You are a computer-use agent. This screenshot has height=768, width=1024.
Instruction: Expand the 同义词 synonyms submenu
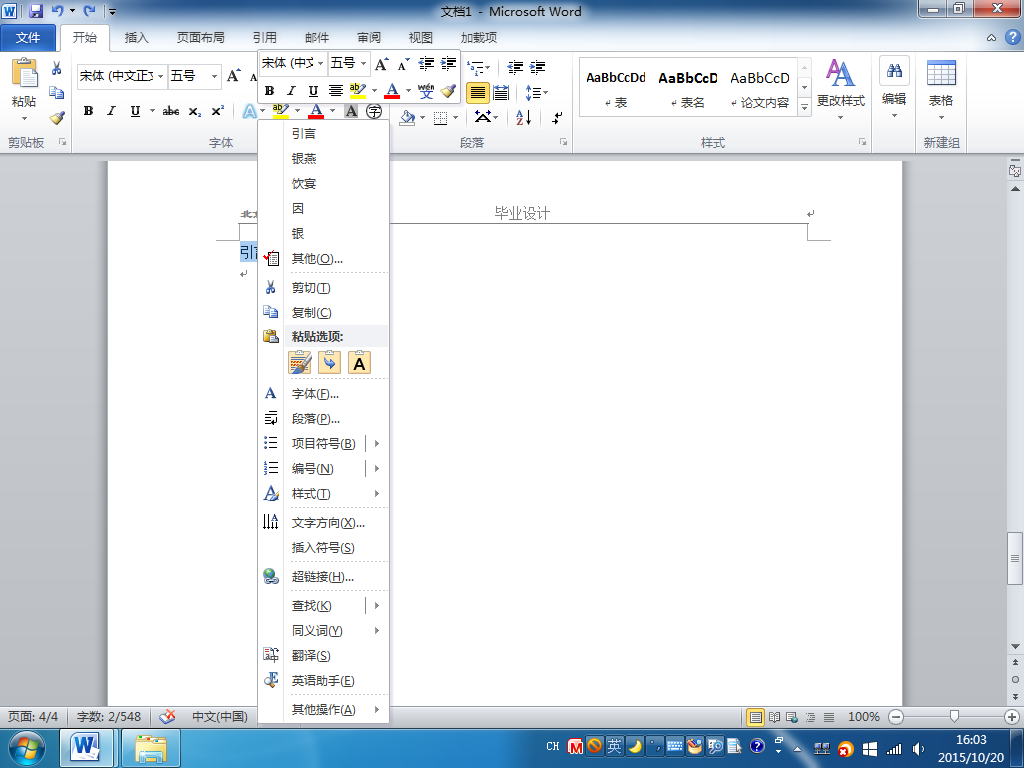tap(377, 631)
